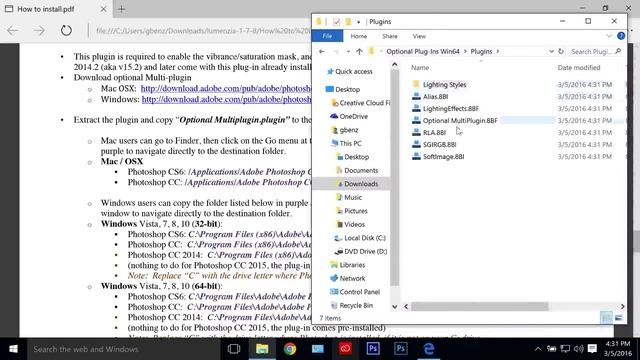The width and height of the screenshot is (640, 360).
Task: Sort by Date modified column
Action: click(579, 68)
